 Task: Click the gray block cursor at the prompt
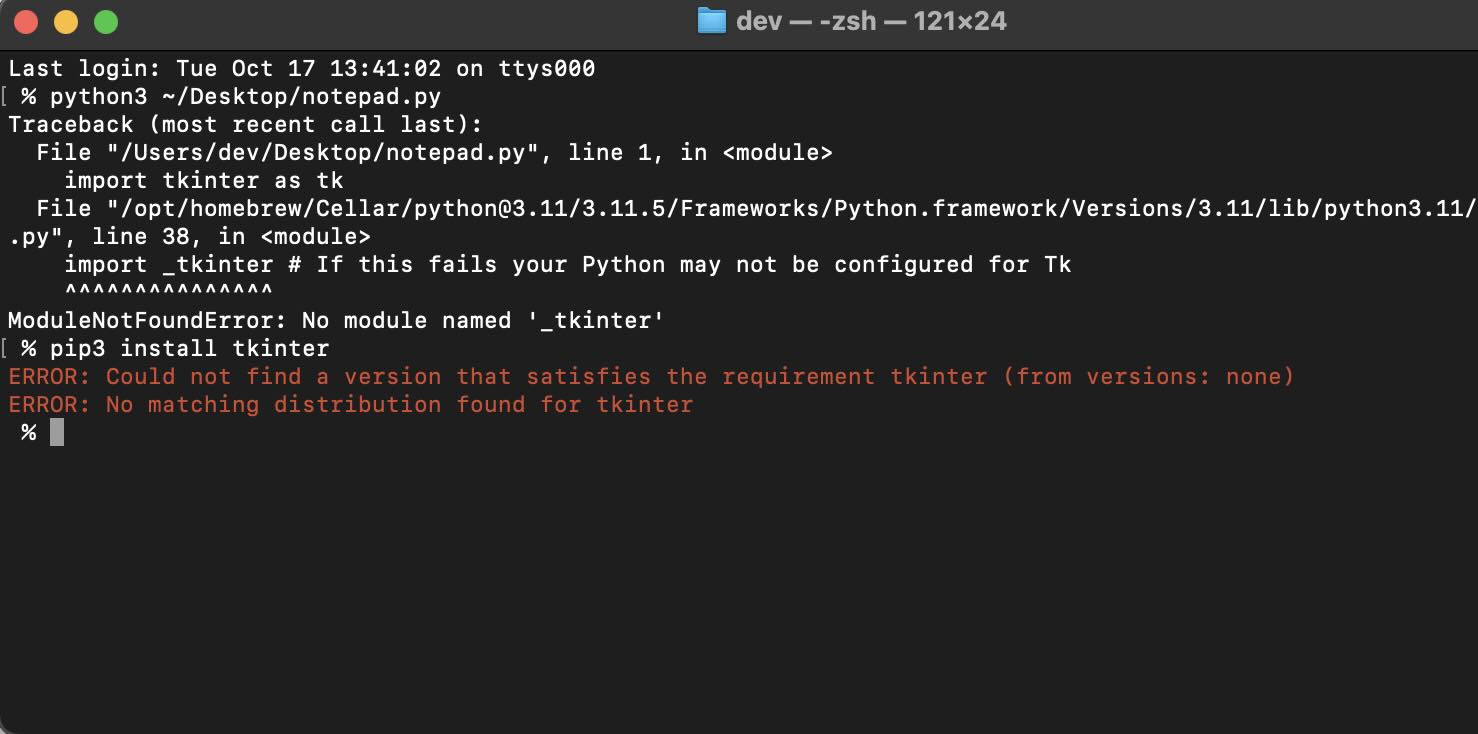(x=57, y=432)
